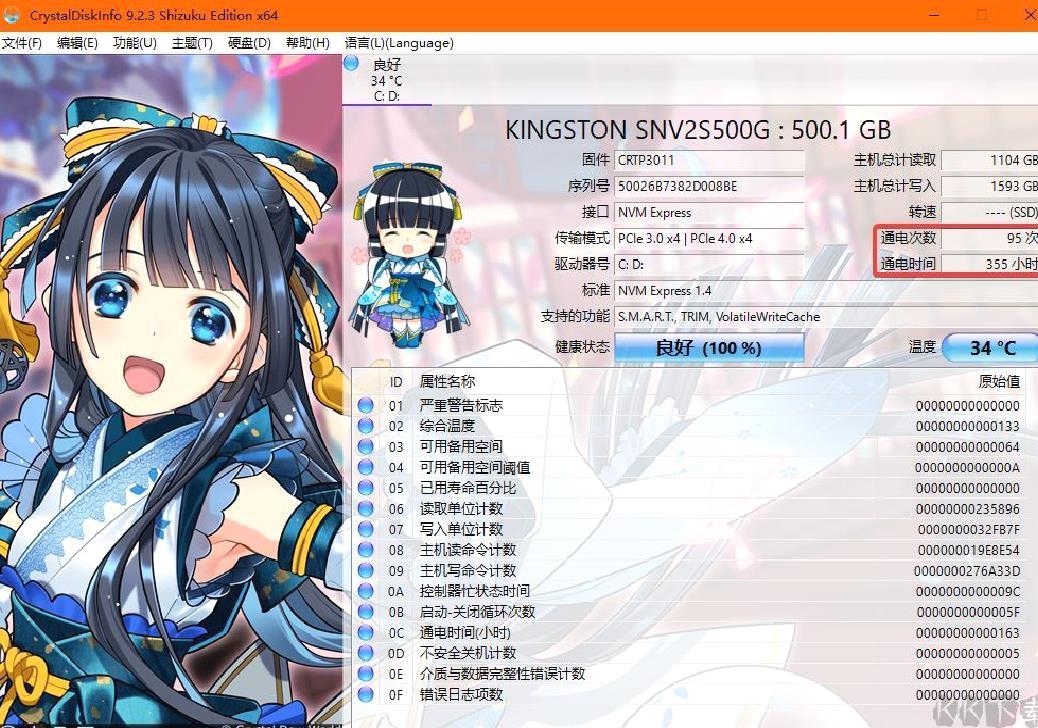Click the transfer mode field PCIe 3.0 x4
Viewport: 1038px width, 728px height.
coord(709,238)
